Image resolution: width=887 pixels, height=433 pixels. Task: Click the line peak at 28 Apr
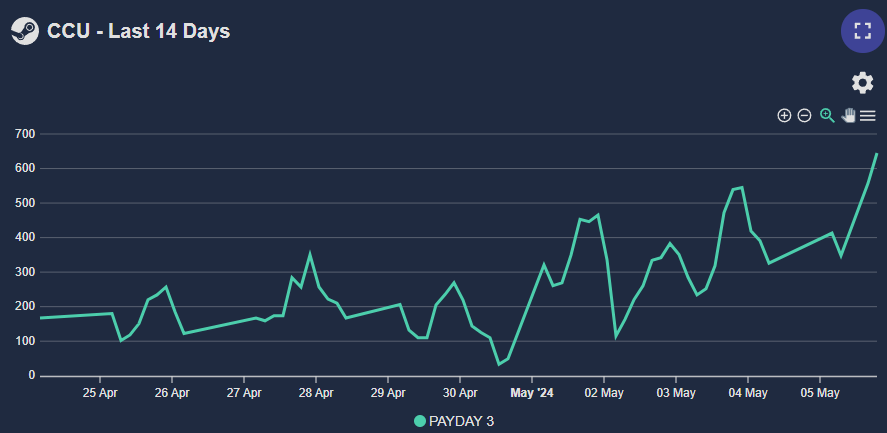click(x=309, y=254)
